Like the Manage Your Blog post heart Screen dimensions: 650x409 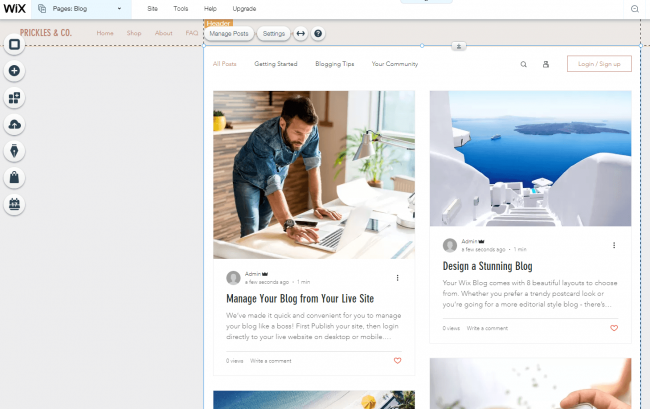click(x=397, y=361)
